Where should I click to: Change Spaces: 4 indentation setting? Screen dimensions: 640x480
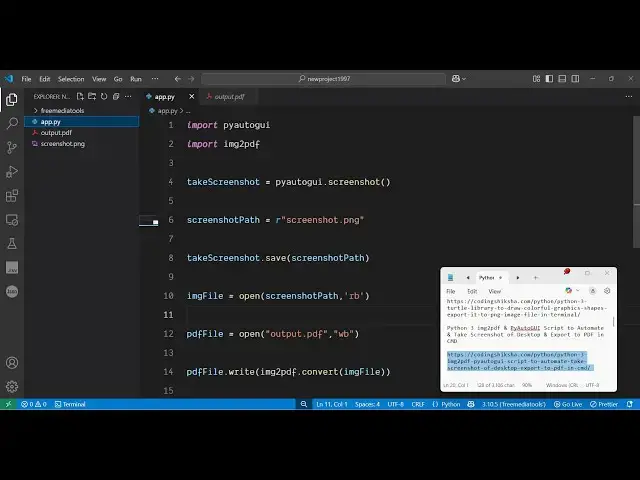click(367, 404)
